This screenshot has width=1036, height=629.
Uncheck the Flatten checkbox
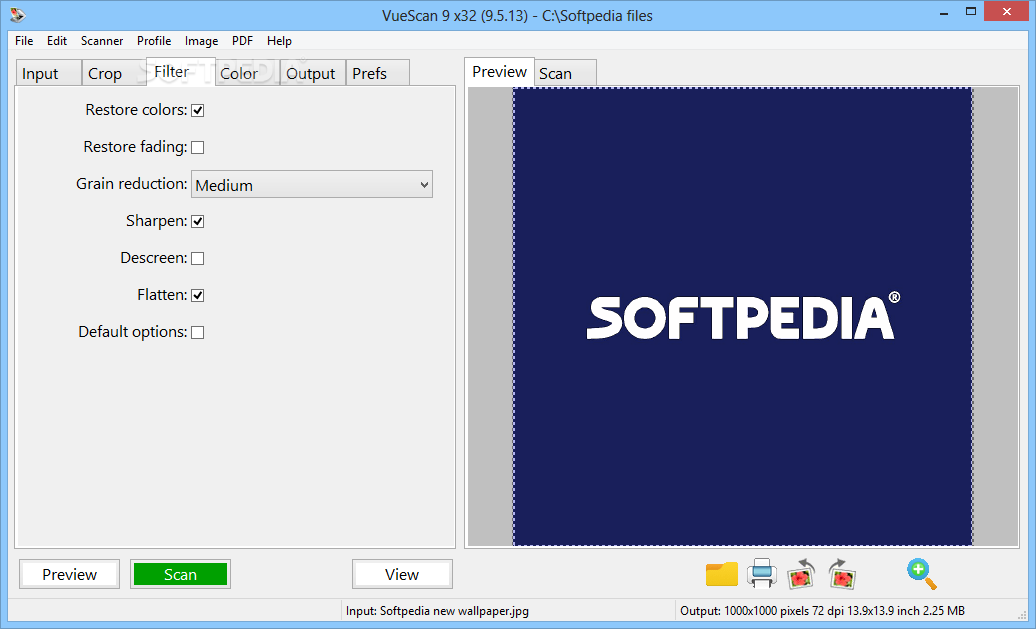198,295
